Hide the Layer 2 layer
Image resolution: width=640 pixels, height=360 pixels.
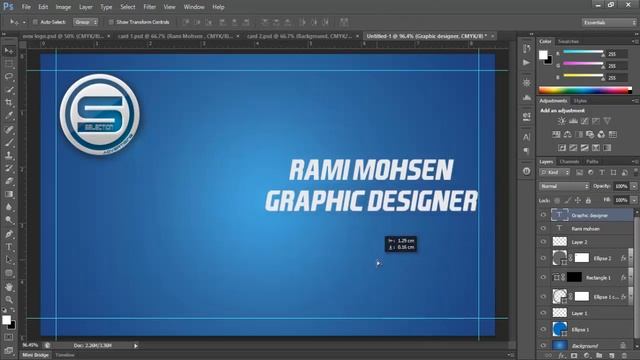point(543,242)
